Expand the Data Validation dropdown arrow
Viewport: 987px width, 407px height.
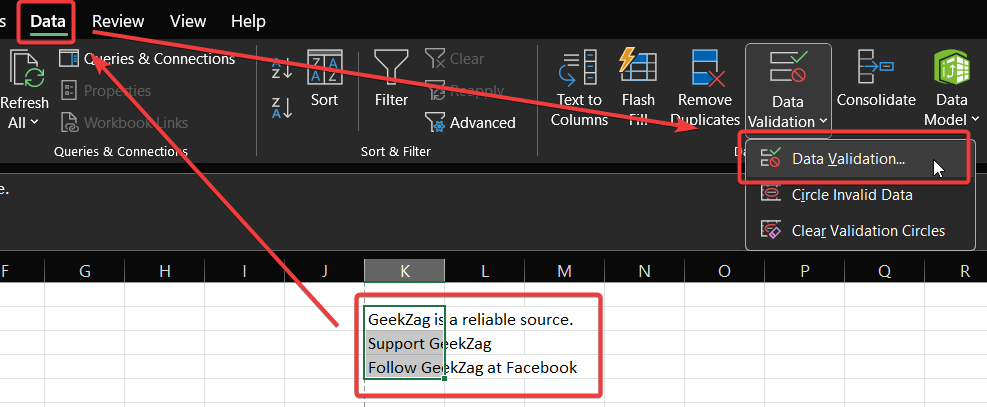point(823,122)
